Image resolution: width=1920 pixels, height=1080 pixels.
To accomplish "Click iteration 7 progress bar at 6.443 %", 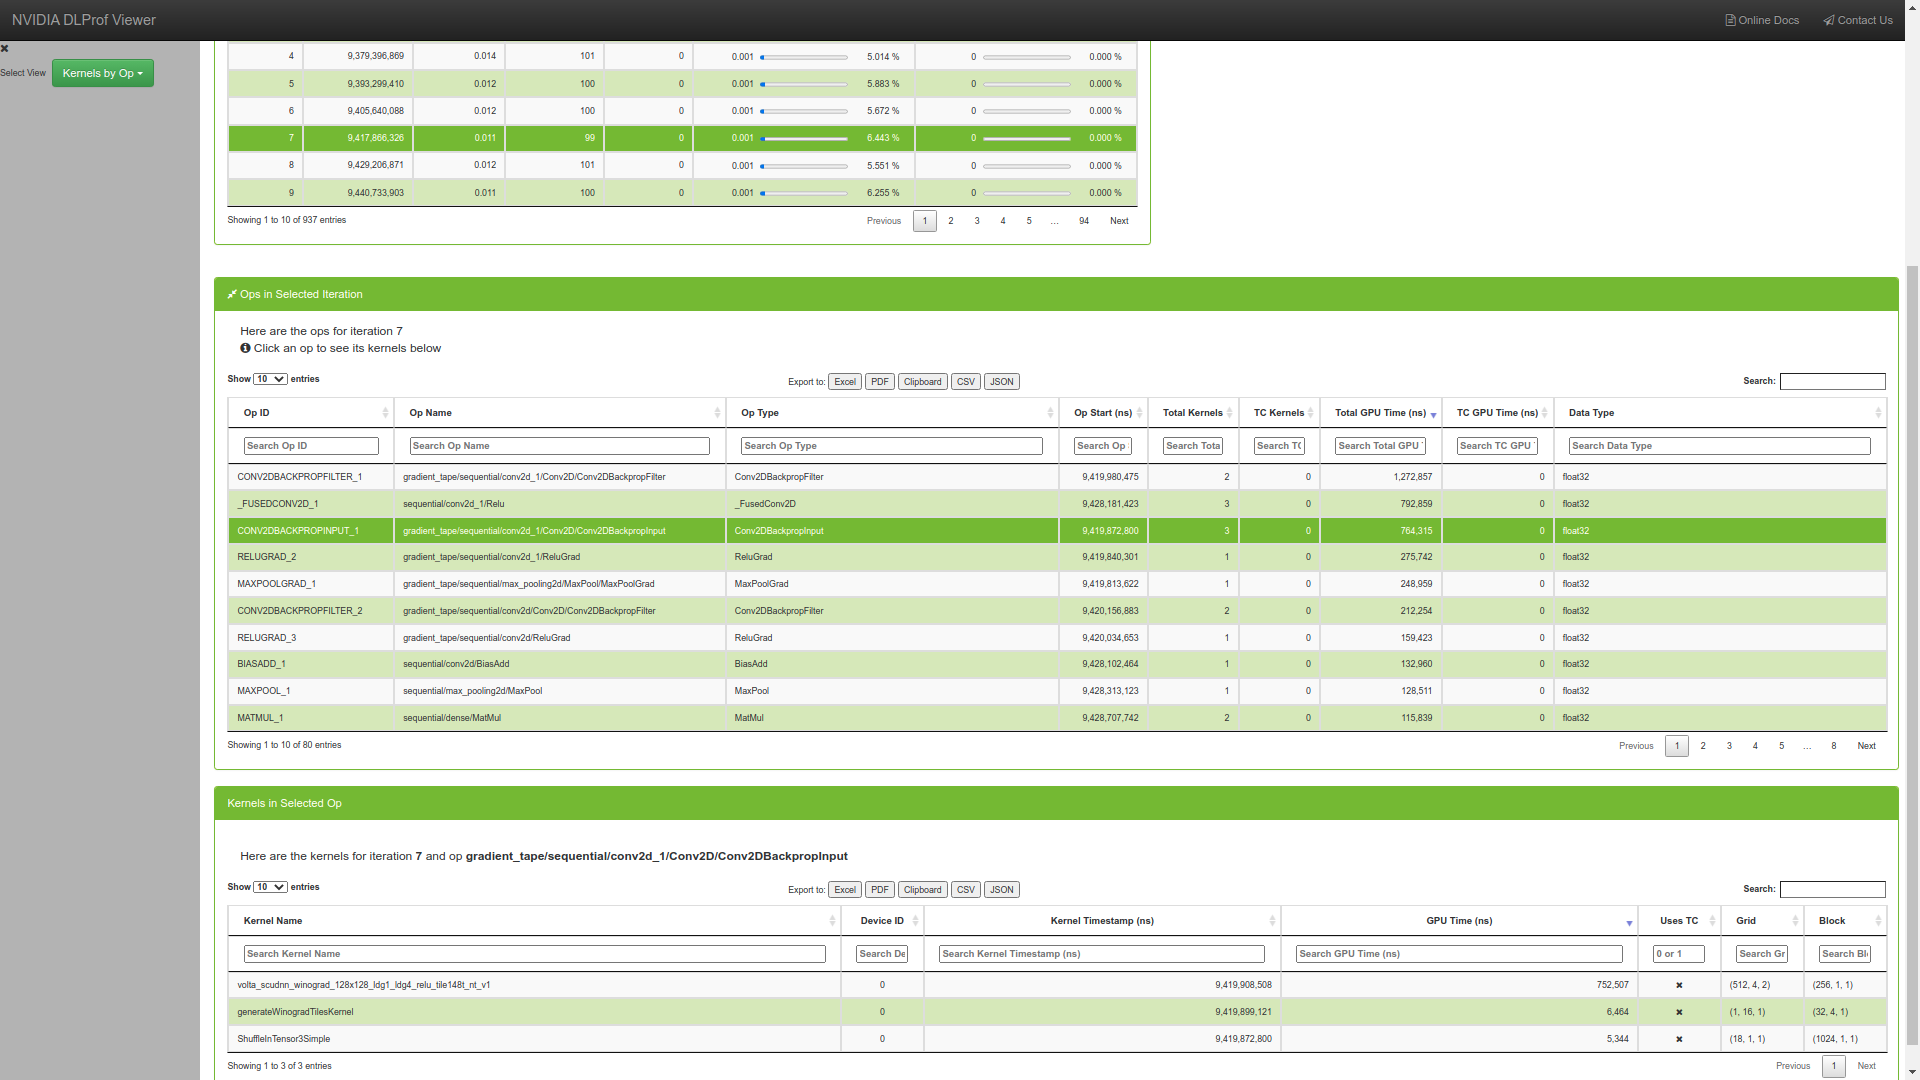I will pyautogui.click(x=804, y=139).
